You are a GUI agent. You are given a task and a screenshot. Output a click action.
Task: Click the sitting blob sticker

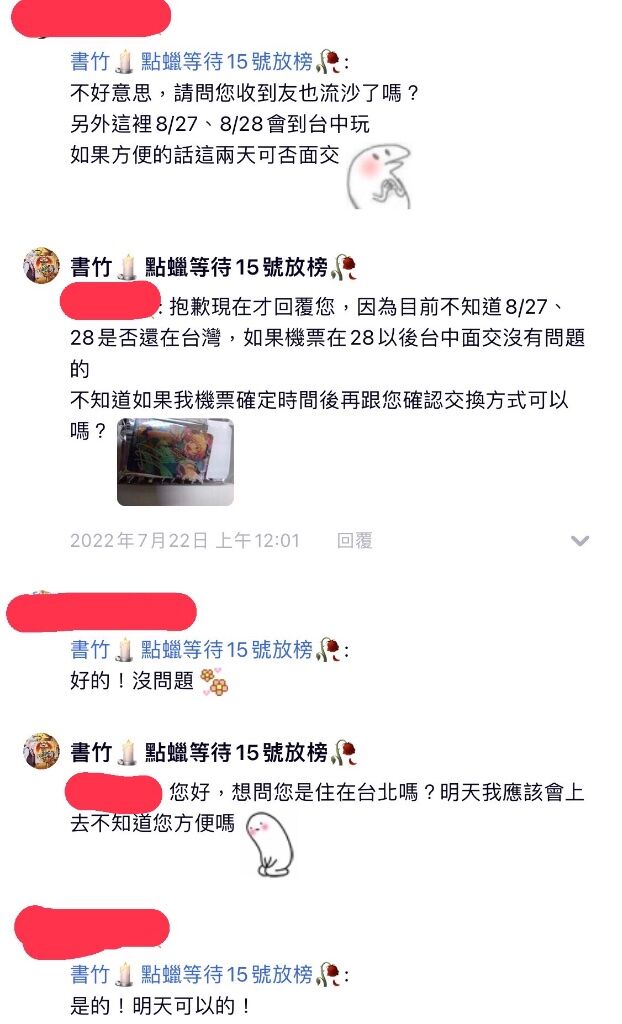pyautogui.click(x=269, y=844)
